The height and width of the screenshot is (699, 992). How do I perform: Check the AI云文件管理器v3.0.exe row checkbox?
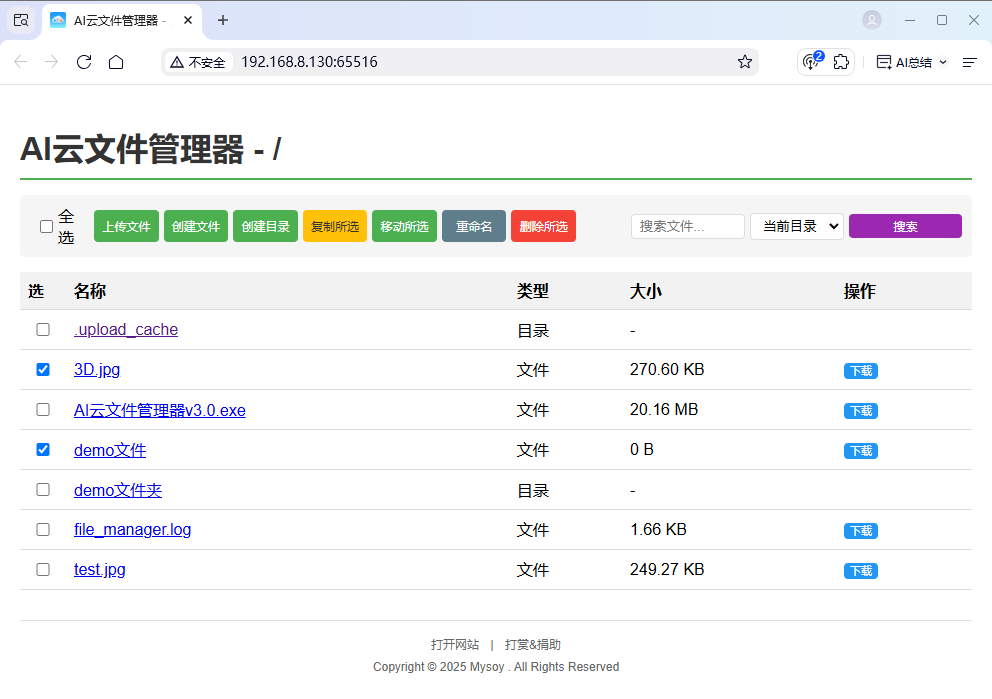click(x=43, y=409)
